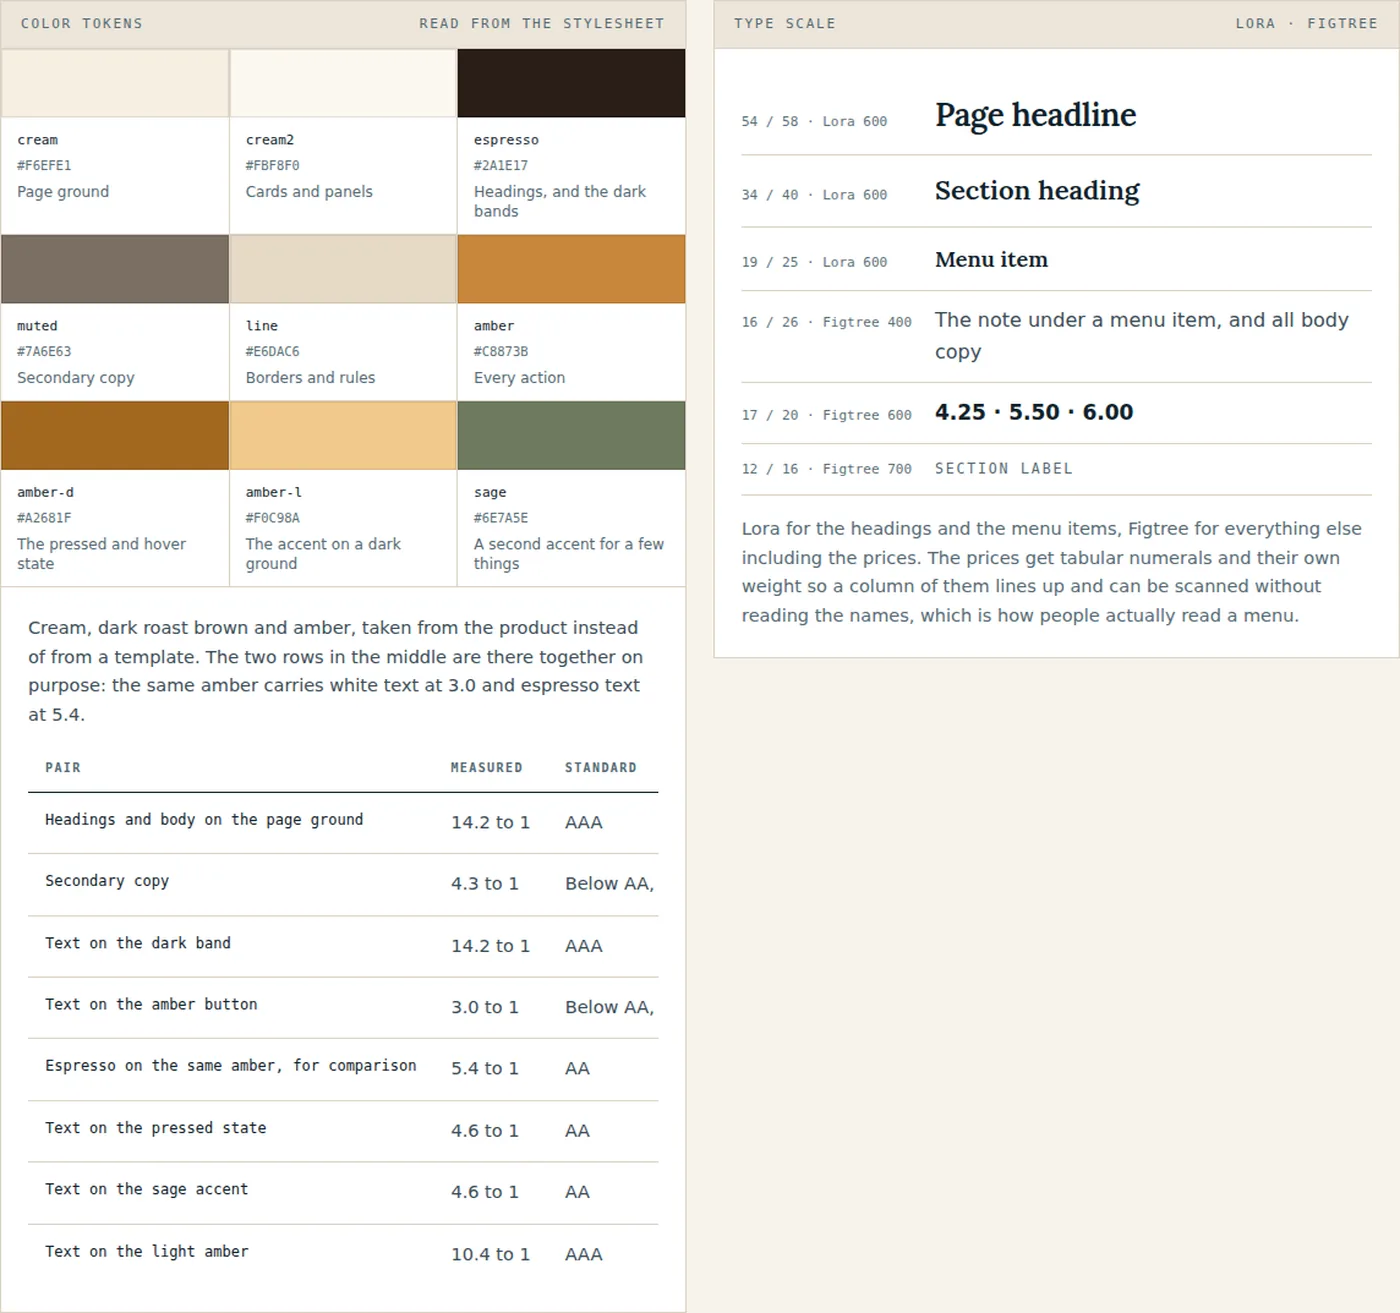Click the "17 / 20 · Figtree 600" spec
Screen dimensions: 1400x1313
(826, 415)
